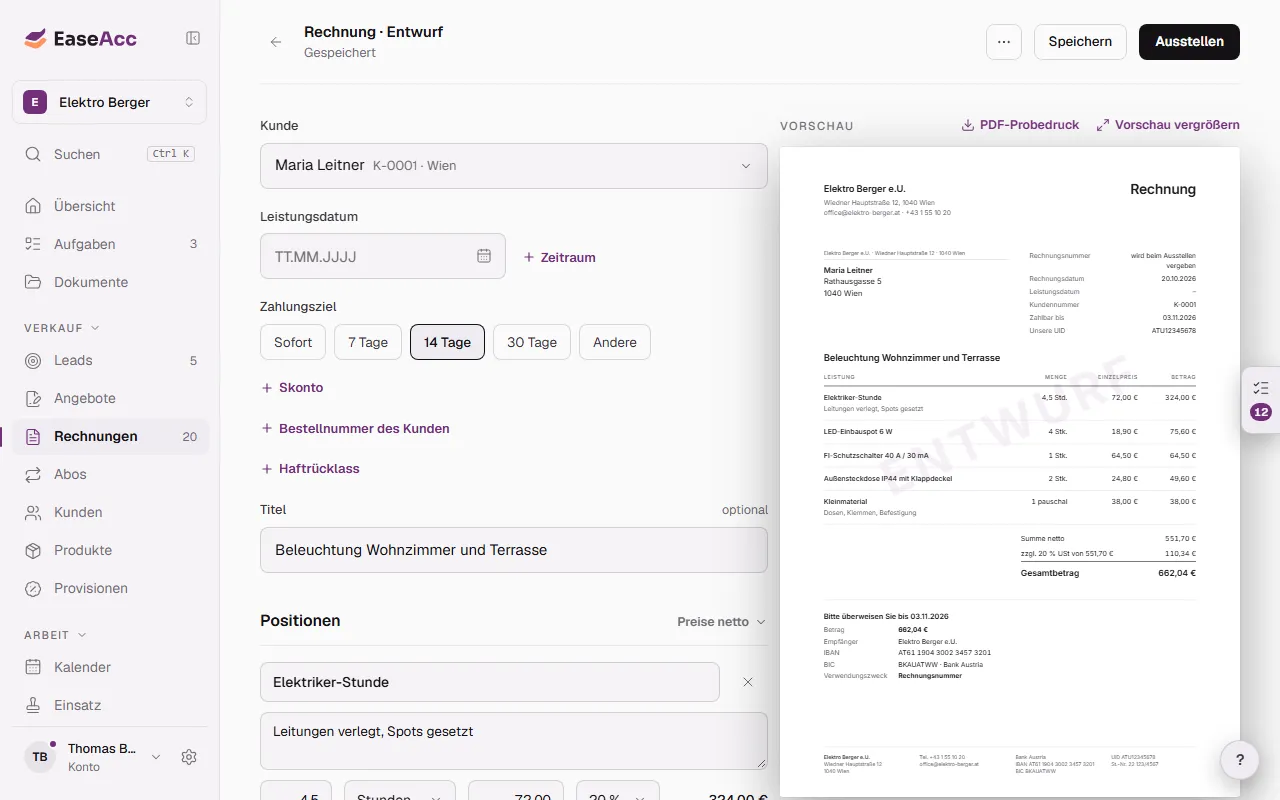
Task: Enlarge the preview with Vorschau vergrößern
Action: pyautogui.click(x=1168, y=125)
